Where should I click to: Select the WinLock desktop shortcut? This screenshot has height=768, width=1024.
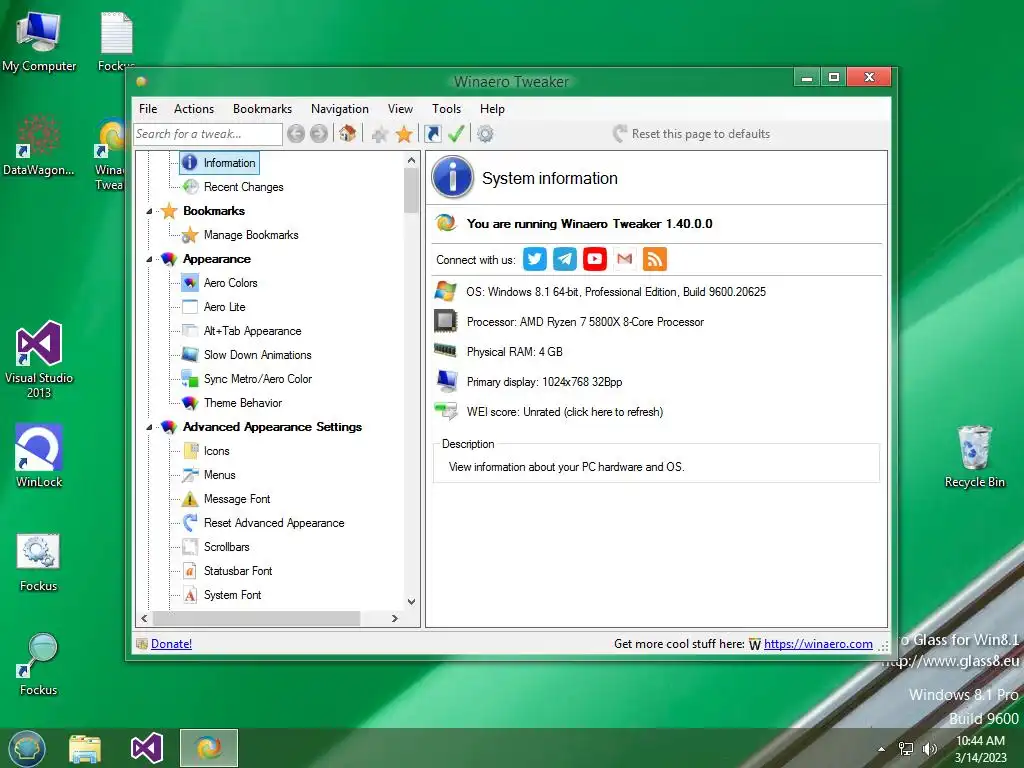(39, 456)
